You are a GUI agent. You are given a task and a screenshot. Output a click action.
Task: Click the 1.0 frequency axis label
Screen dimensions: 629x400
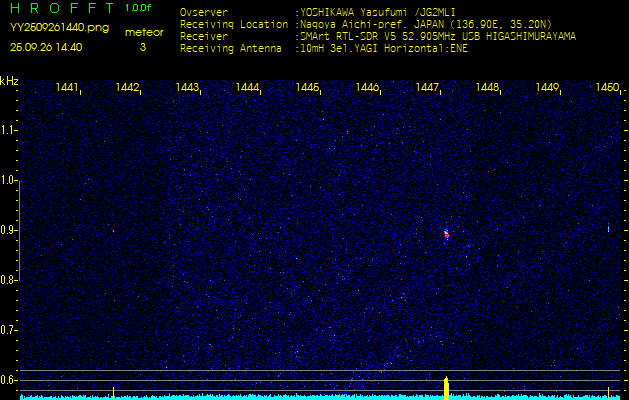pyautogui.click(x=9, y=181)
